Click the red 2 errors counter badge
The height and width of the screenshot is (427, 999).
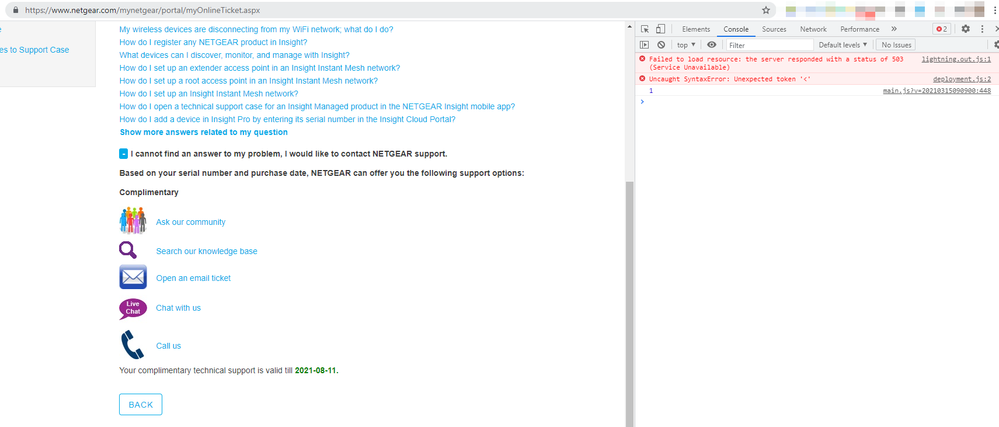(941, 29)
